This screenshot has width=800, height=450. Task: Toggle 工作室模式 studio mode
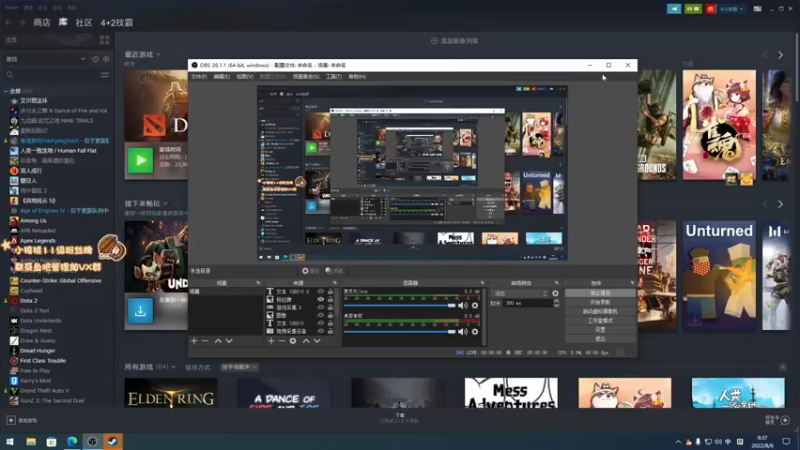click(x=600, y=321)
